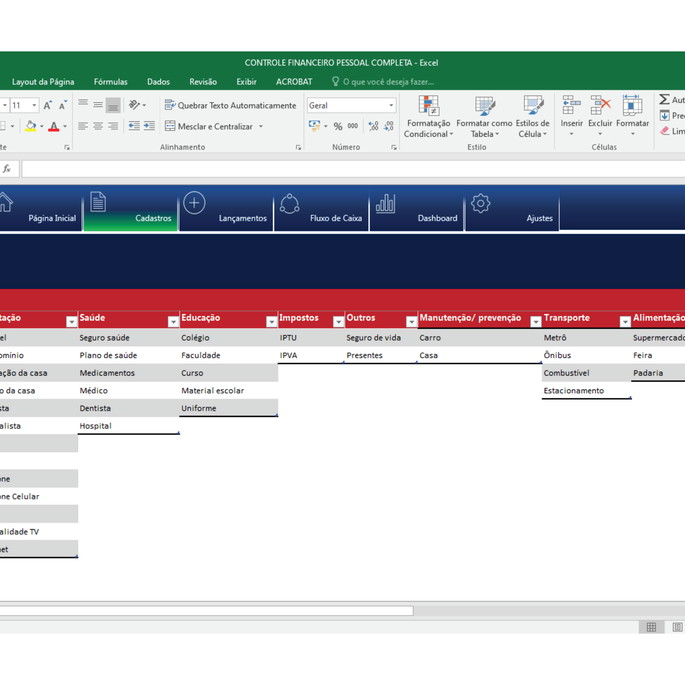Click the horizontal scrollbar thumb
The height and width of the screenshot is (685, 685).
tap(206, 610)
